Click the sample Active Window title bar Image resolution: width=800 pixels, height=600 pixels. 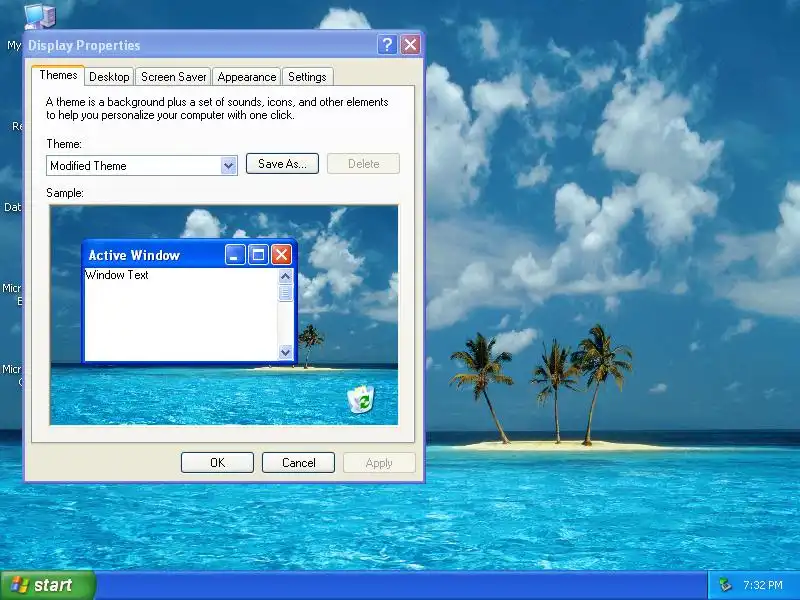(x=189, y=254)
